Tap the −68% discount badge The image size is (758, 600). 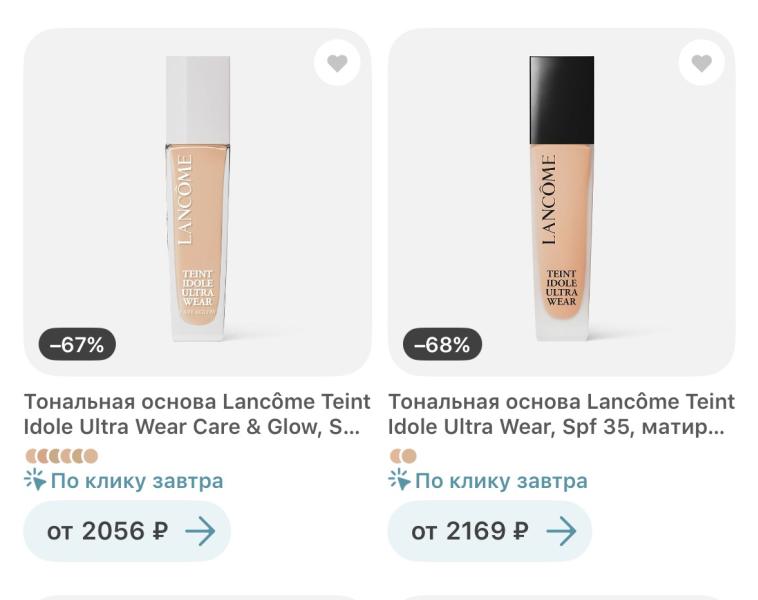pyautogui.click(x=442, y=344)
